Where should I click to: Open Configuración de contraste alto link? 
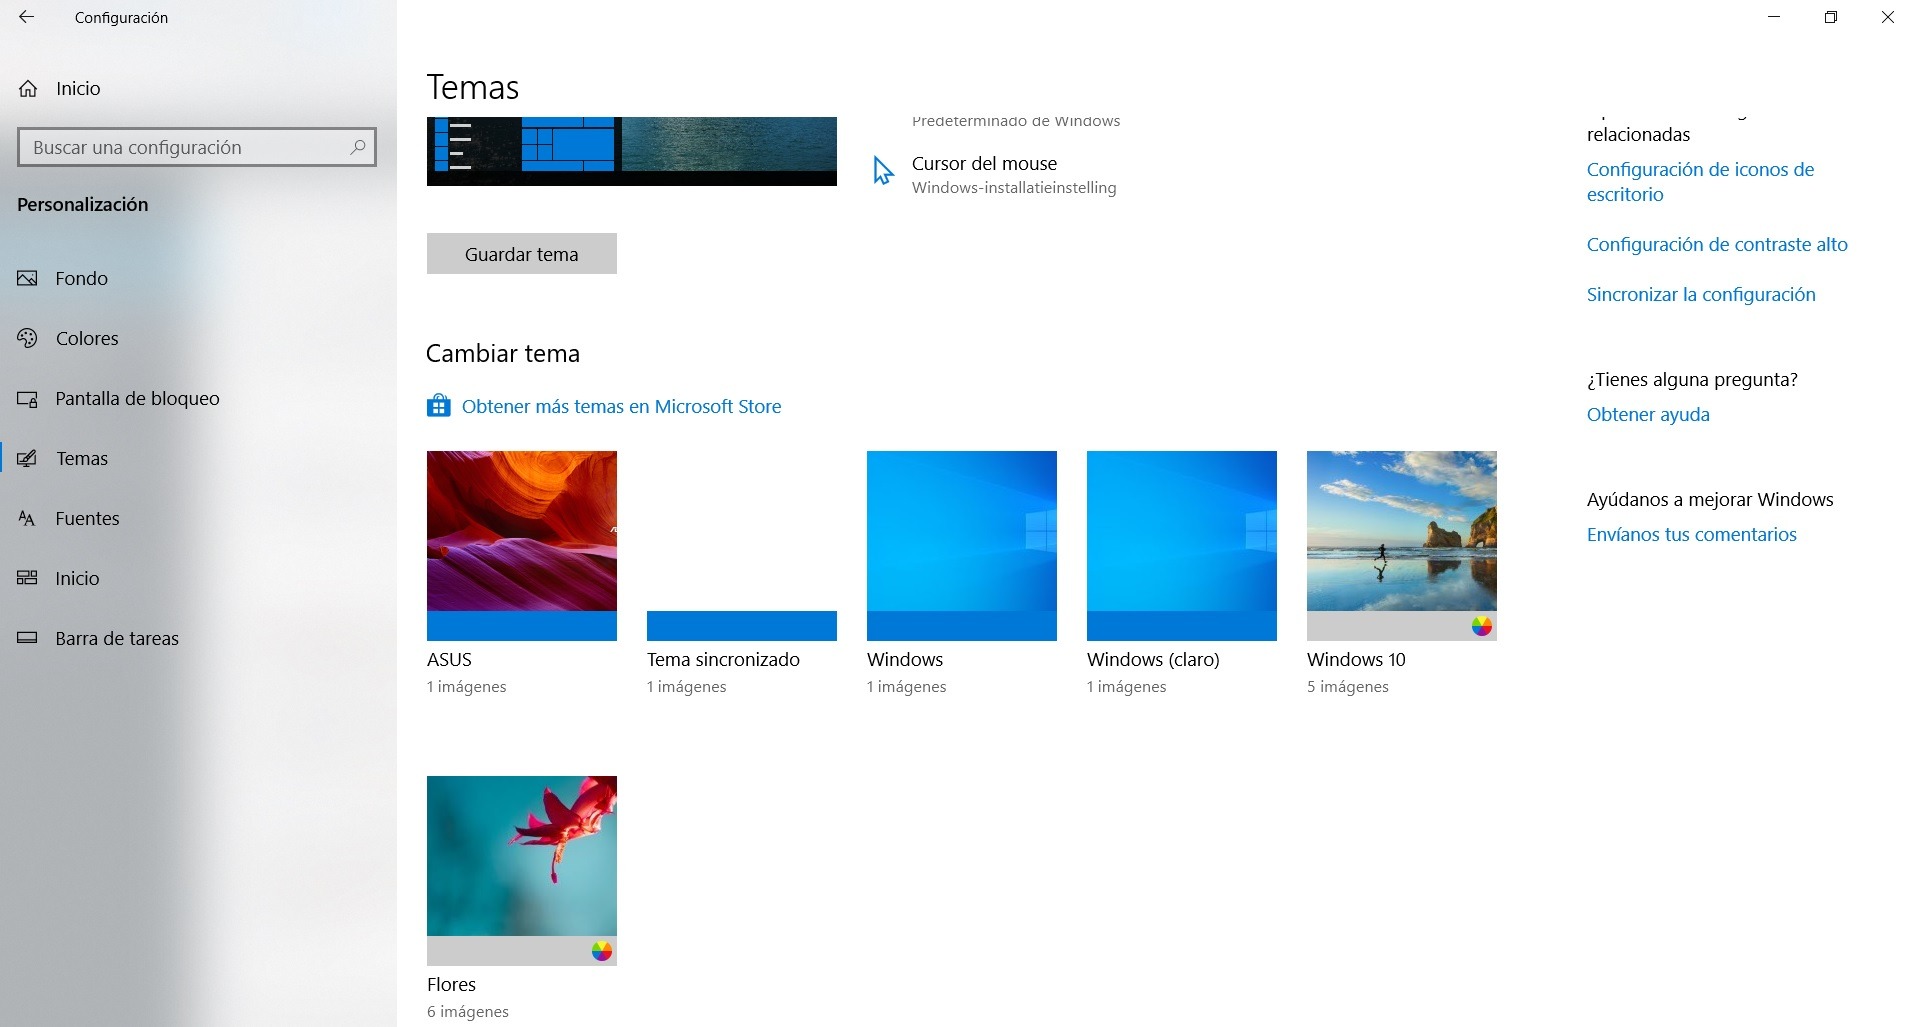[1716, 245]
